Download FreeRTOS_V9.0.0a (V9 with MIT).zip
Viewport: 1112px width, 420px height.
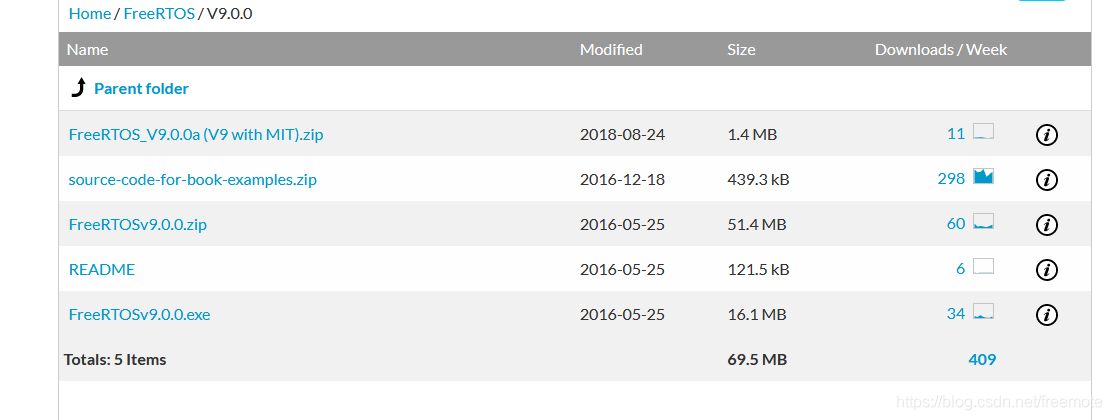(196, 134)
